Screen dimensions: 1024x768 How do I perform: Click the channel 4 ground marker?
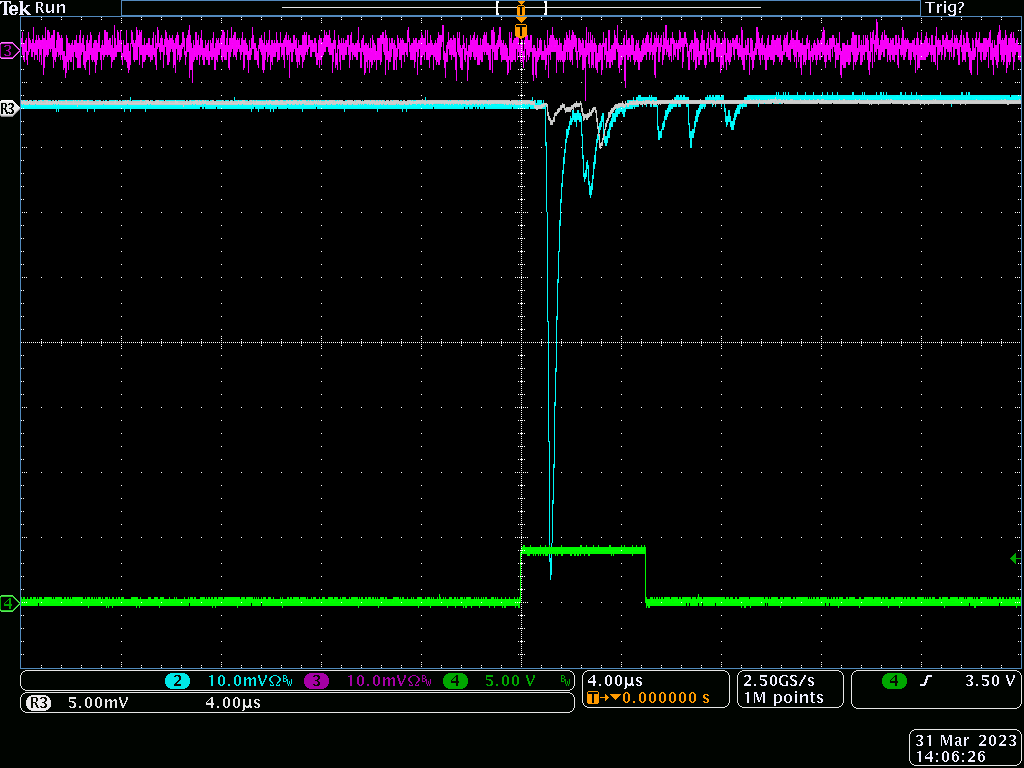click(x=9, y=603)
